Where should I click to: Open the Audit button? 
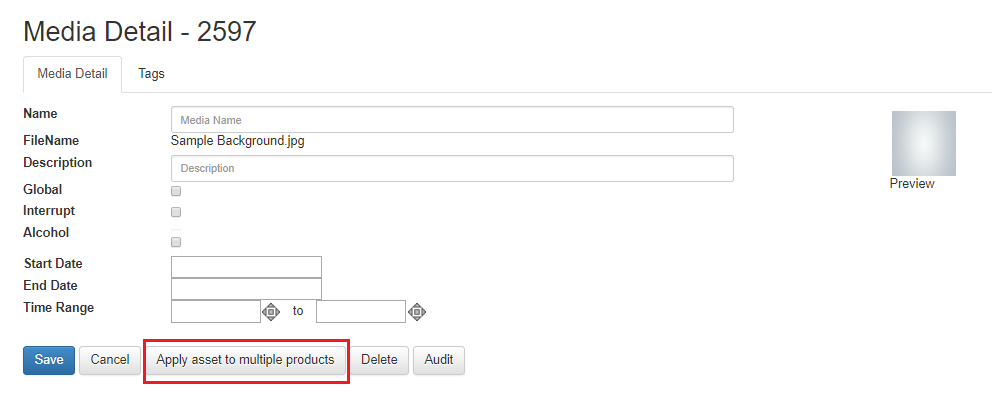click(438, 360)
